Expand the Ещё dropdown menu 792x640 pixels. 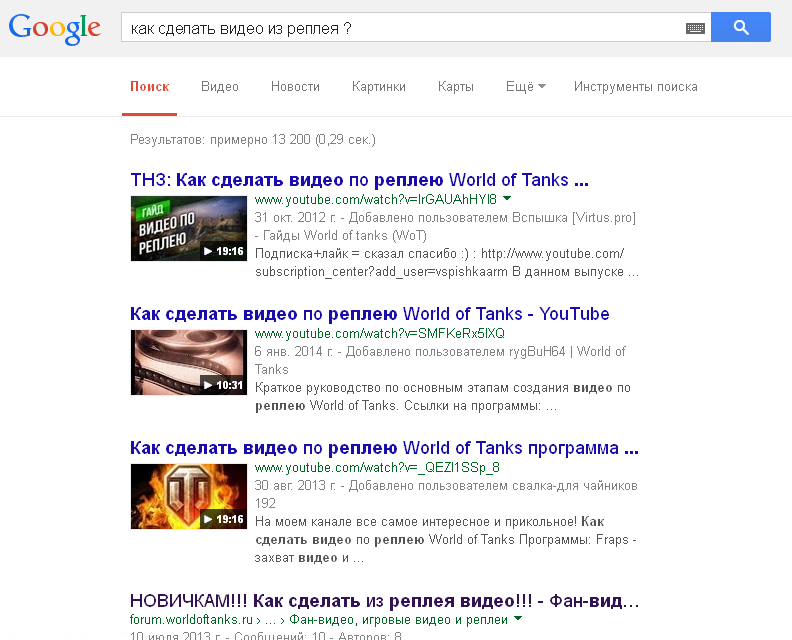[x=526, y=86]
